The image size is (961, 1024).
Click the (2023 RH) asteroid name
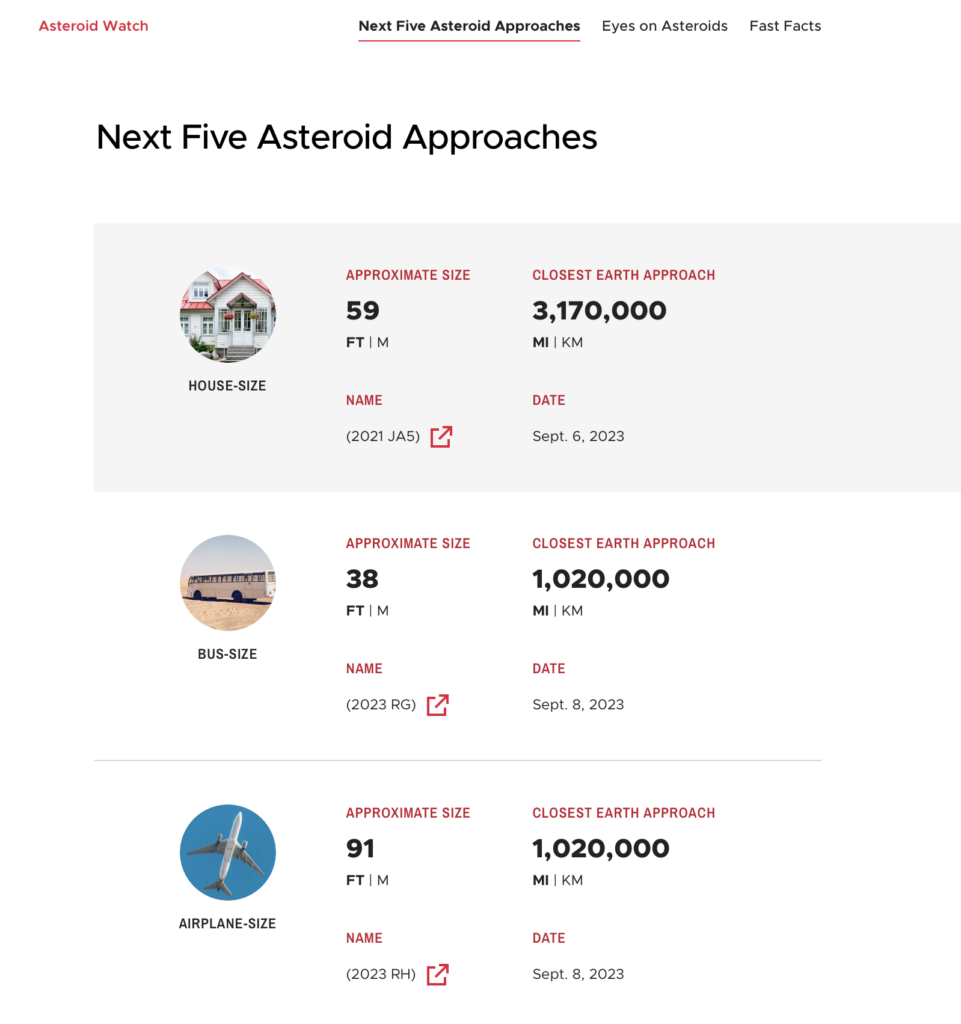tap(381, 975)
